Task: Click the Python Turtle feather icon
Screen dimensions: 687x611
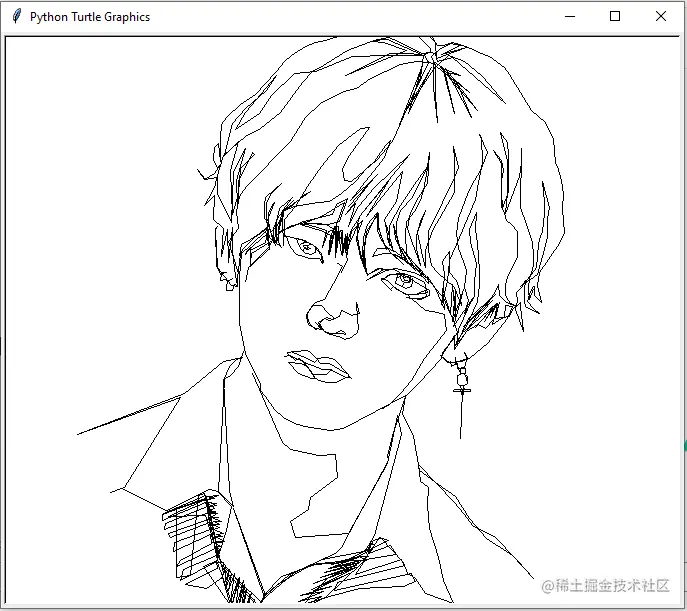Action: [16, 17]
